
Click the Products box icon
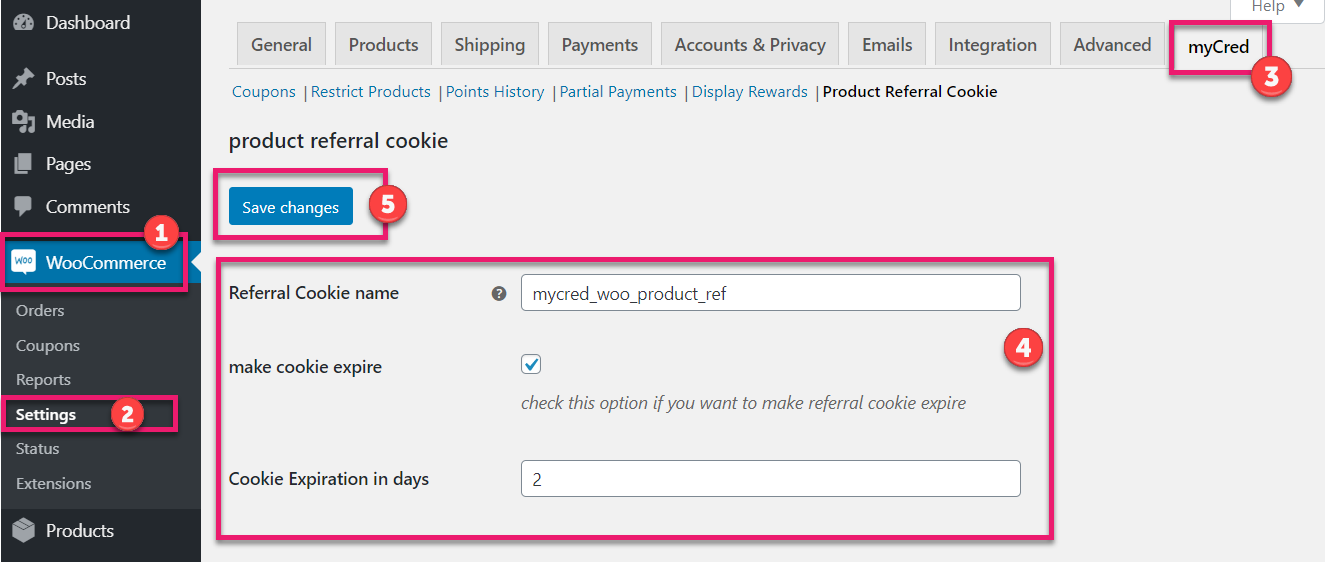(x=24, y=530)
